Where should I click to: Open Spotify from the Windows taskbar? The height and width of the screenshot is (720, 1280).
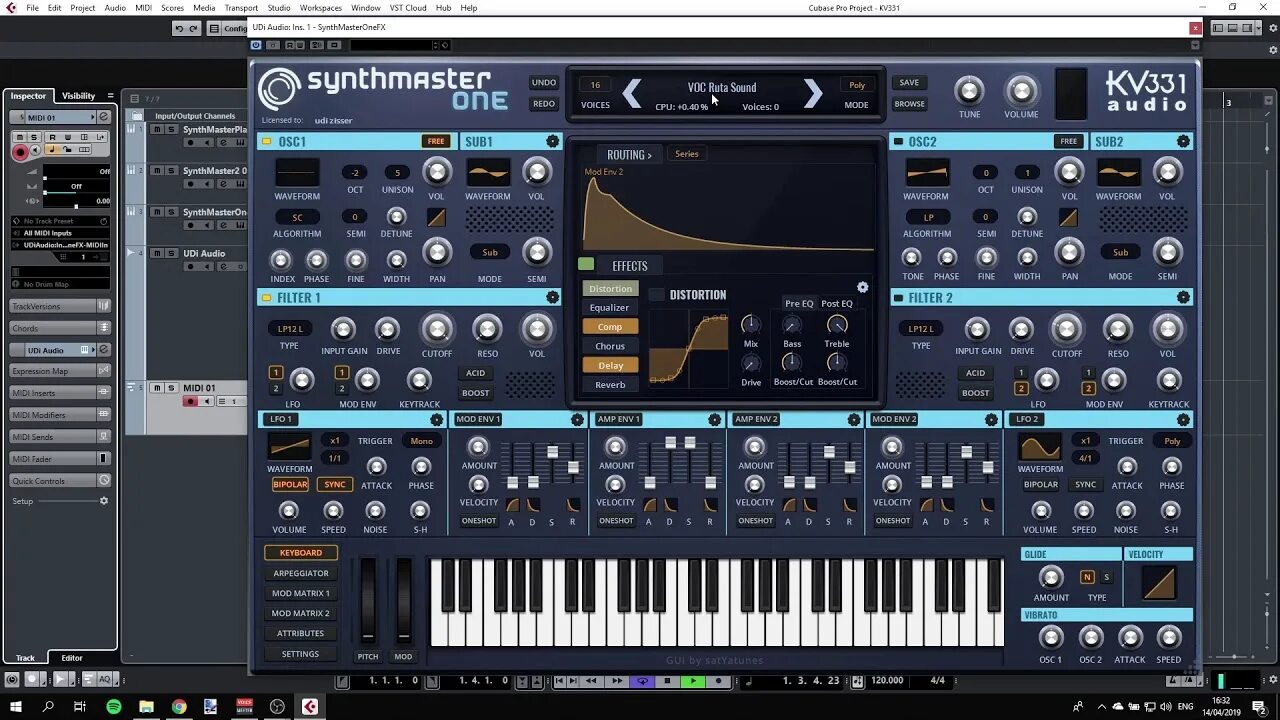[x=113, y=706]
